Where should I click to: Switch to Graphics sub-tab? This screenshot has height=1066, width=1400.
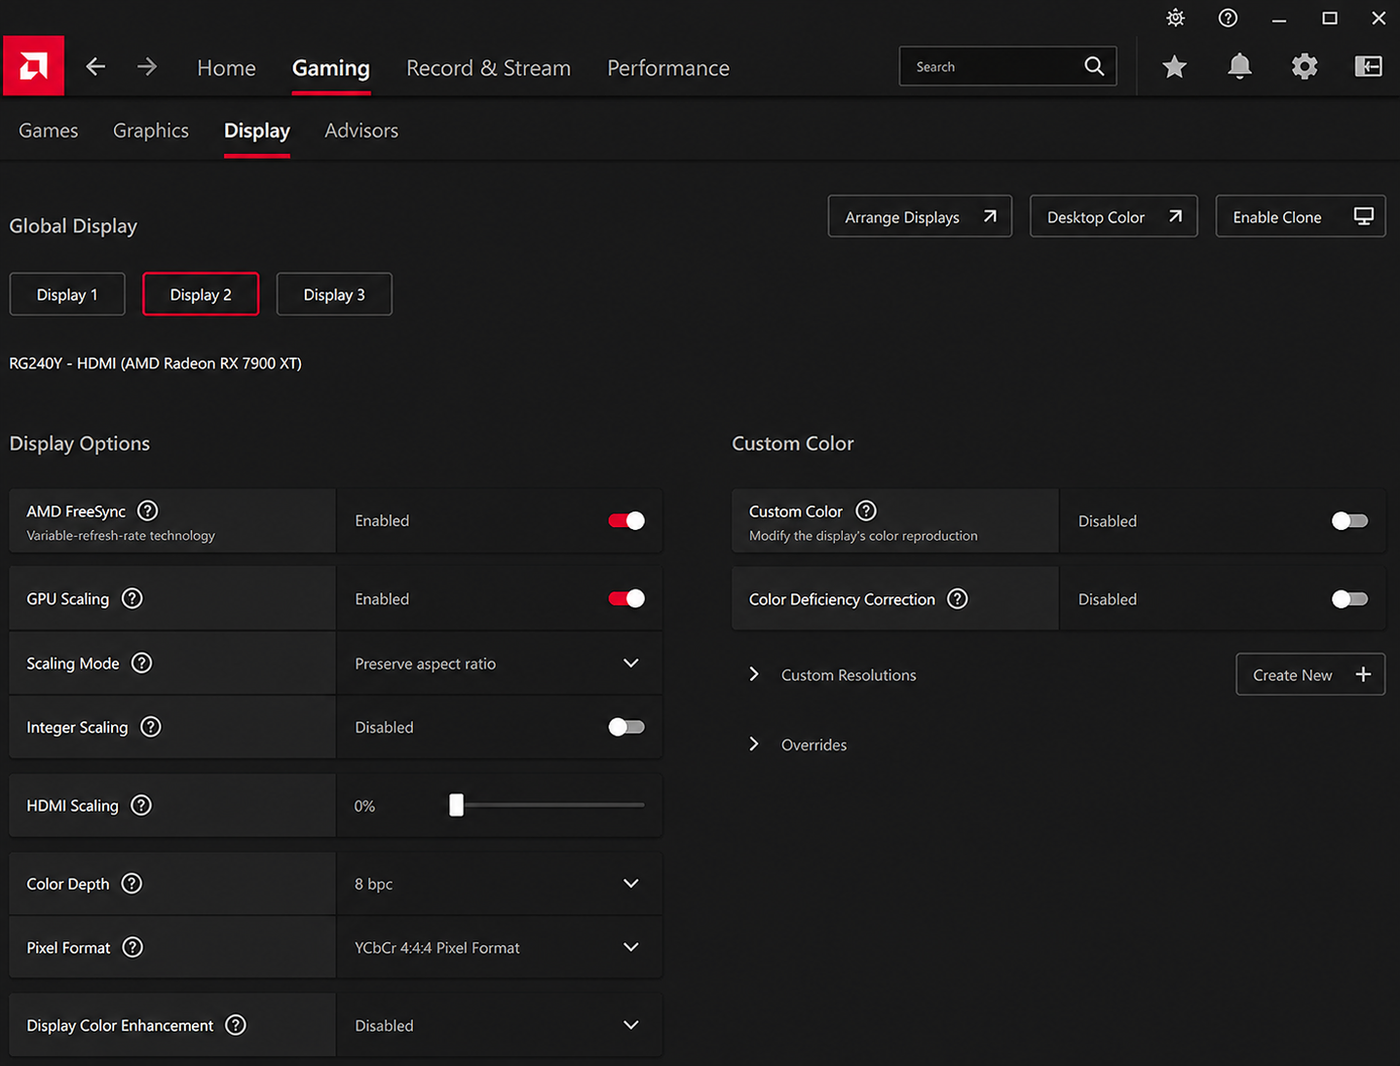click(151, 130)
